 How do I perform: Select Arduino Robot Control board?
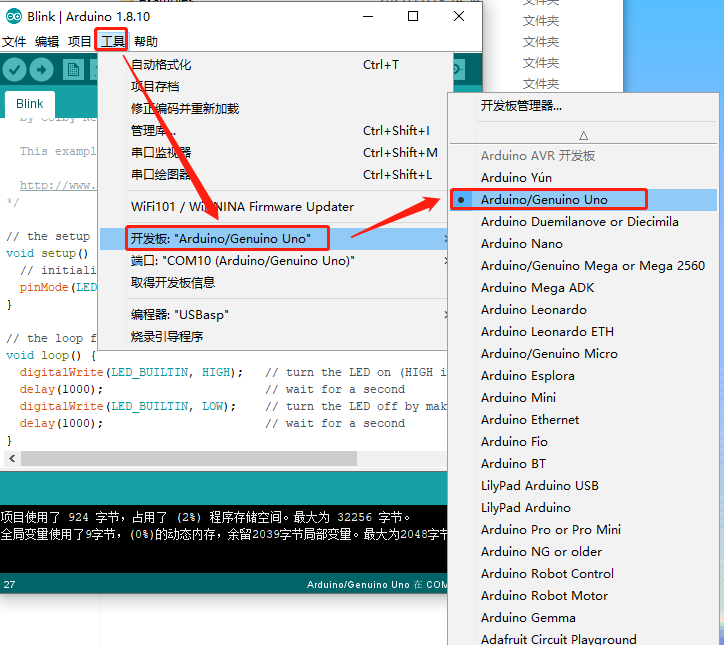point(584,574)
